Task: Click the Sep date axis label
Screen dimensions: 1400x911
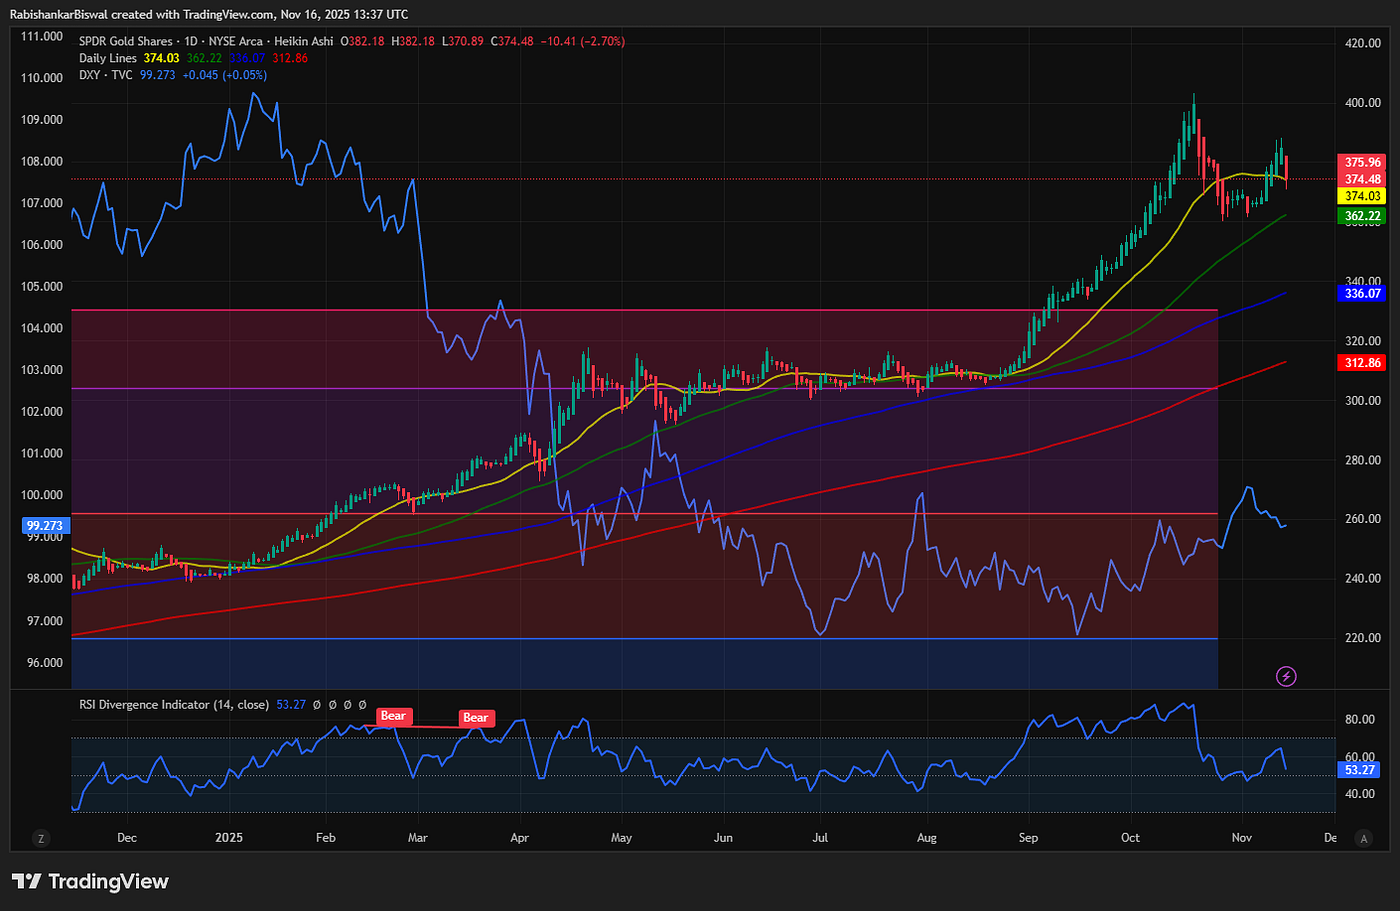Action: pyautogui.click(x=1028, y=838)
